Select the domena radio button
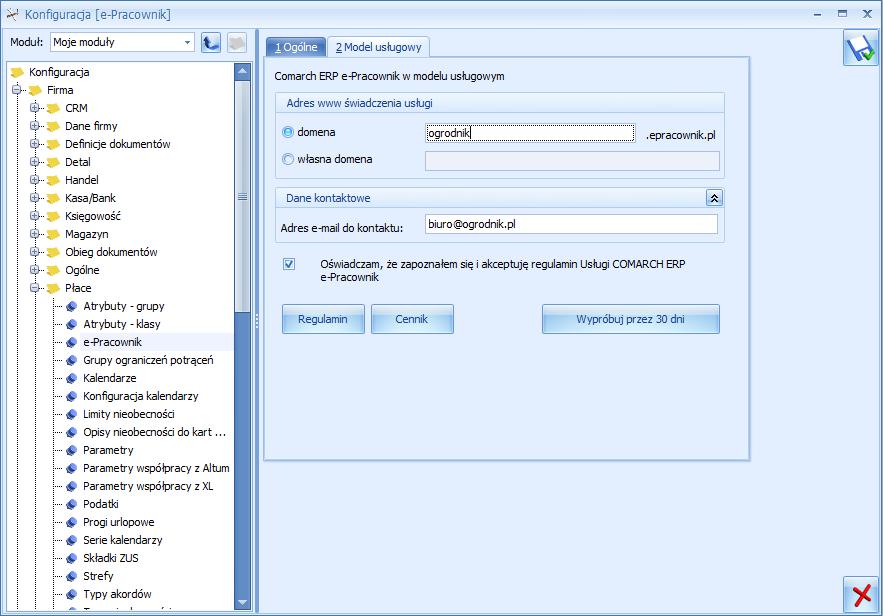This screenshot has width=883, height=616. [288, 132]
